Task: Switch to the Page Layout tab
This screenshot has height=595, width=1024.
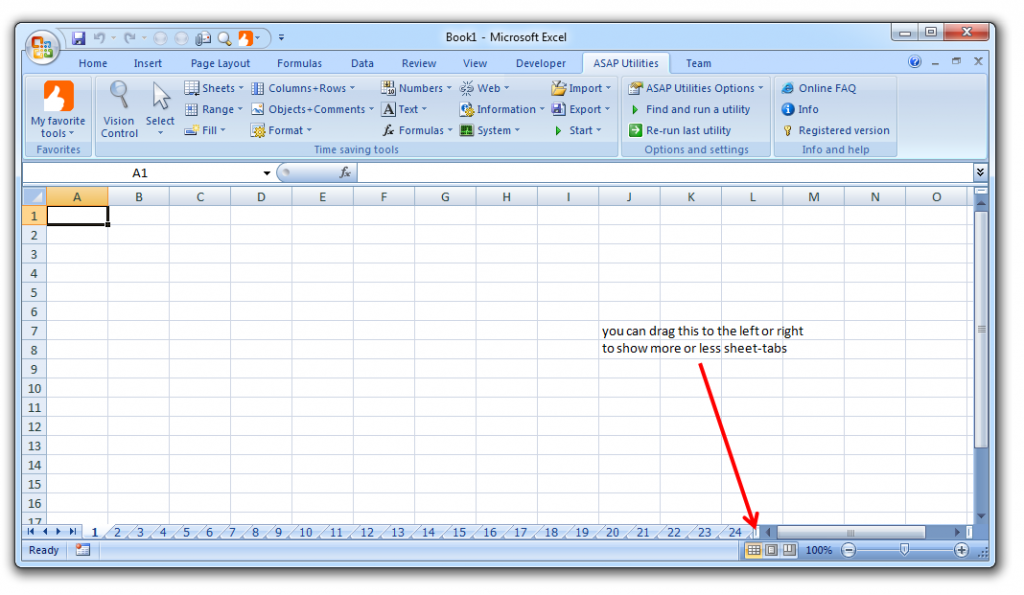Action: pos(220,63)
